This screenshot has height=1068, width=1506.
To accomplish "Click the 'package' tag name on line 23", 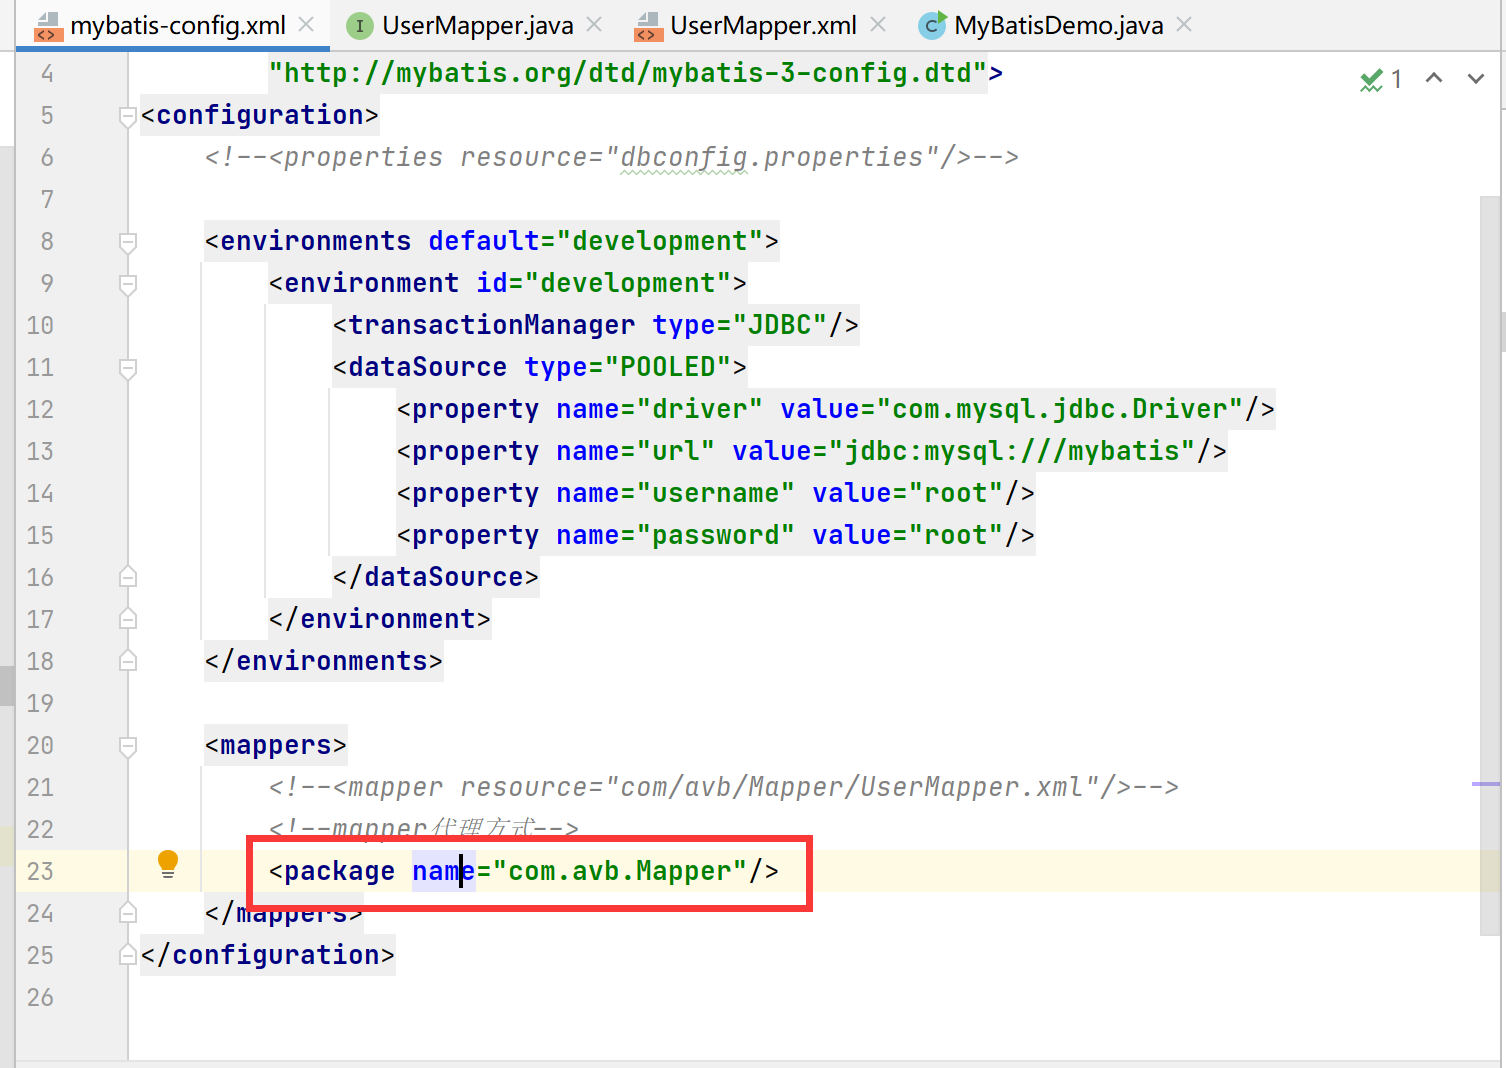I will (340, 871).
